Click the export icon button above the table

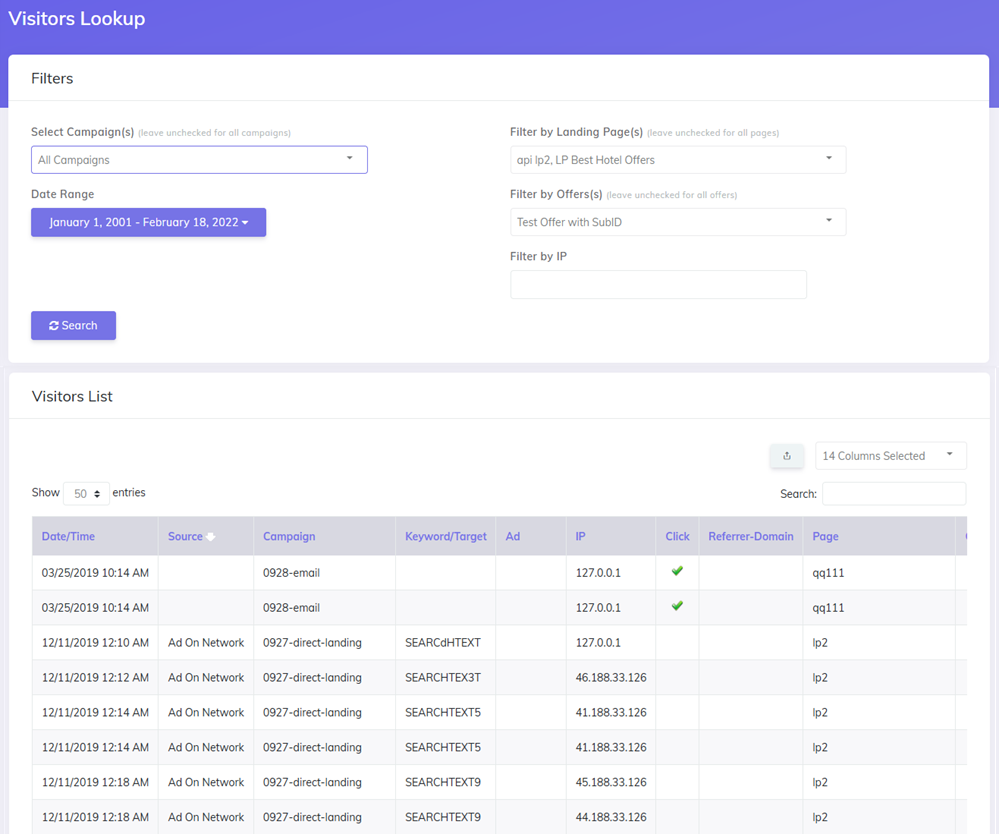click(x=787, y=456)
